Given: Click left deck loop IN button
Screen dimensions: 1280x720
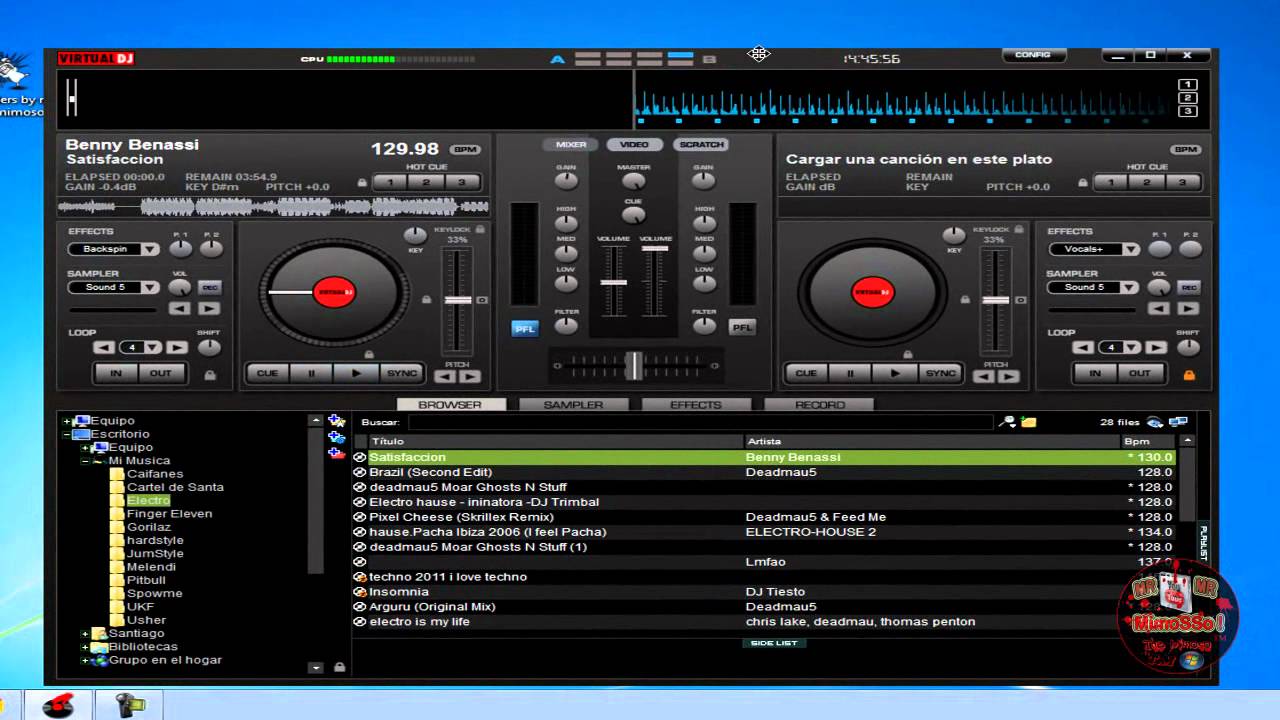Looking at the screenshot, I should [x=116, y=373].
